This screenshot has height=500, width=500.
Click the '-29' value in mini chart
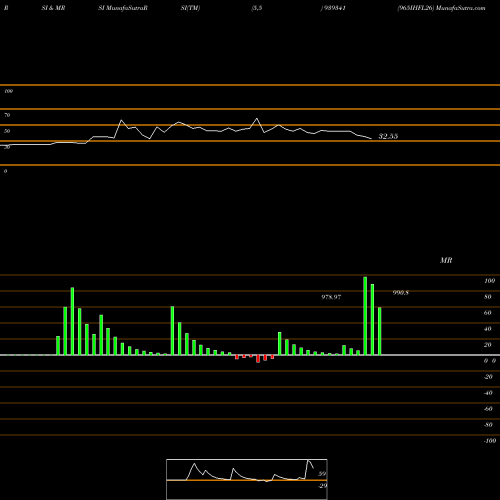click(x=322, y=486)
